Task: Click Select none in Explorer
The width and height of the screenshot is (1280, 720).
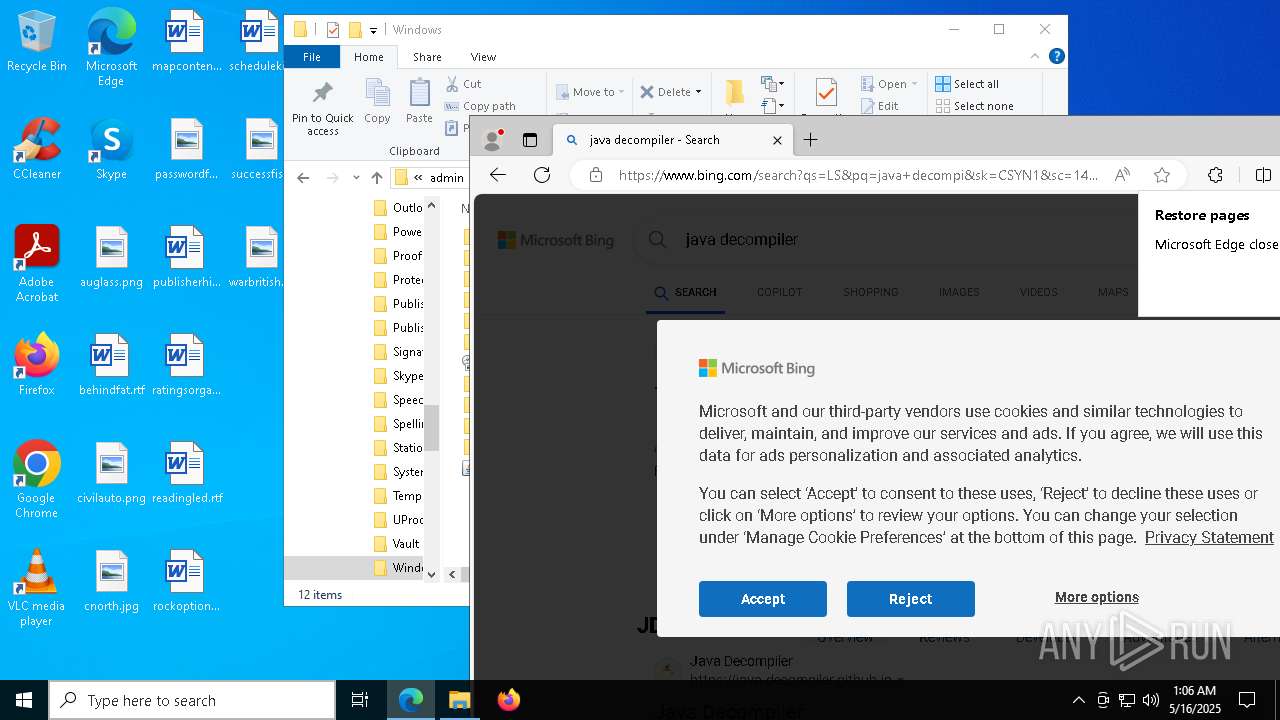Action: pos(974,106)
